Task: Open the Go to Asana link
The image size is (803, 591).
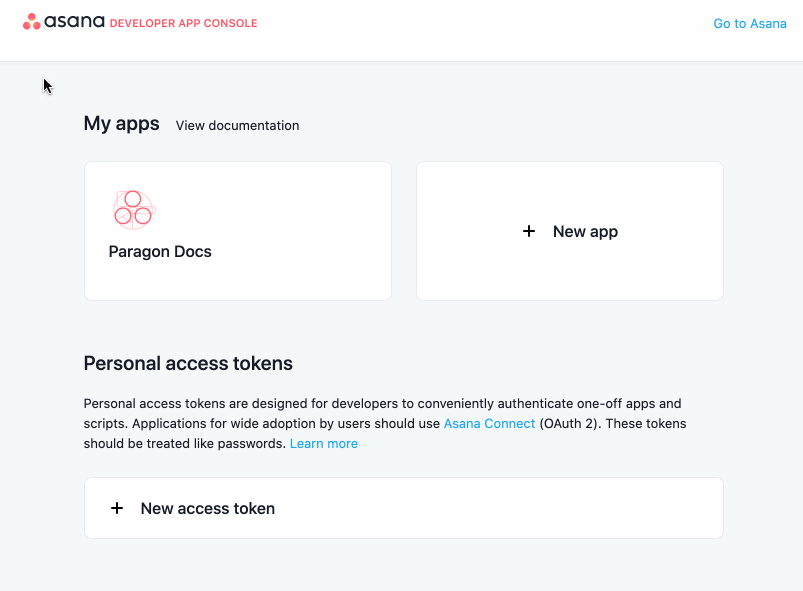Action: coord(750,24)
